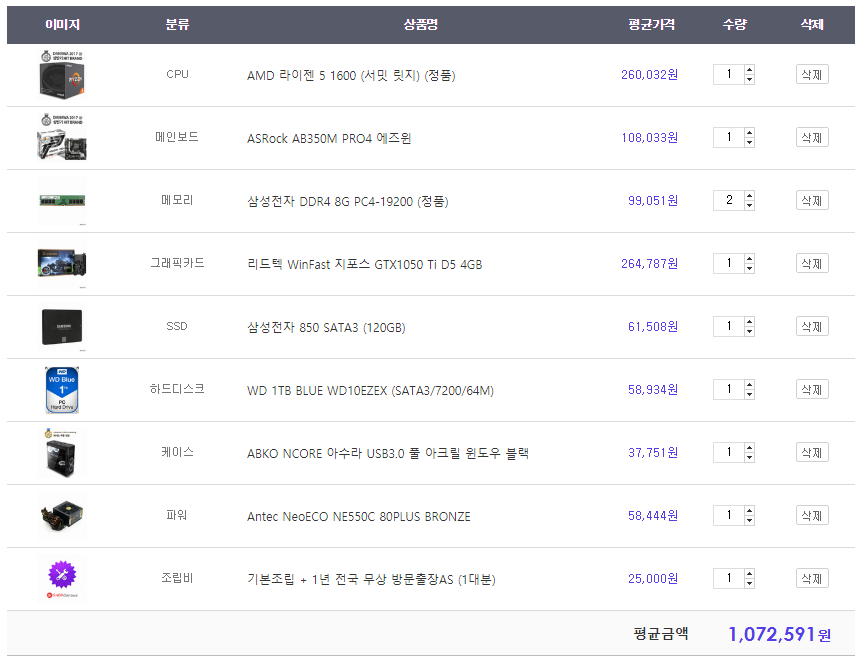The image size is (859, 659).
Task: Click the 삭제 button for the CPU
Action: tap(812, 75)
